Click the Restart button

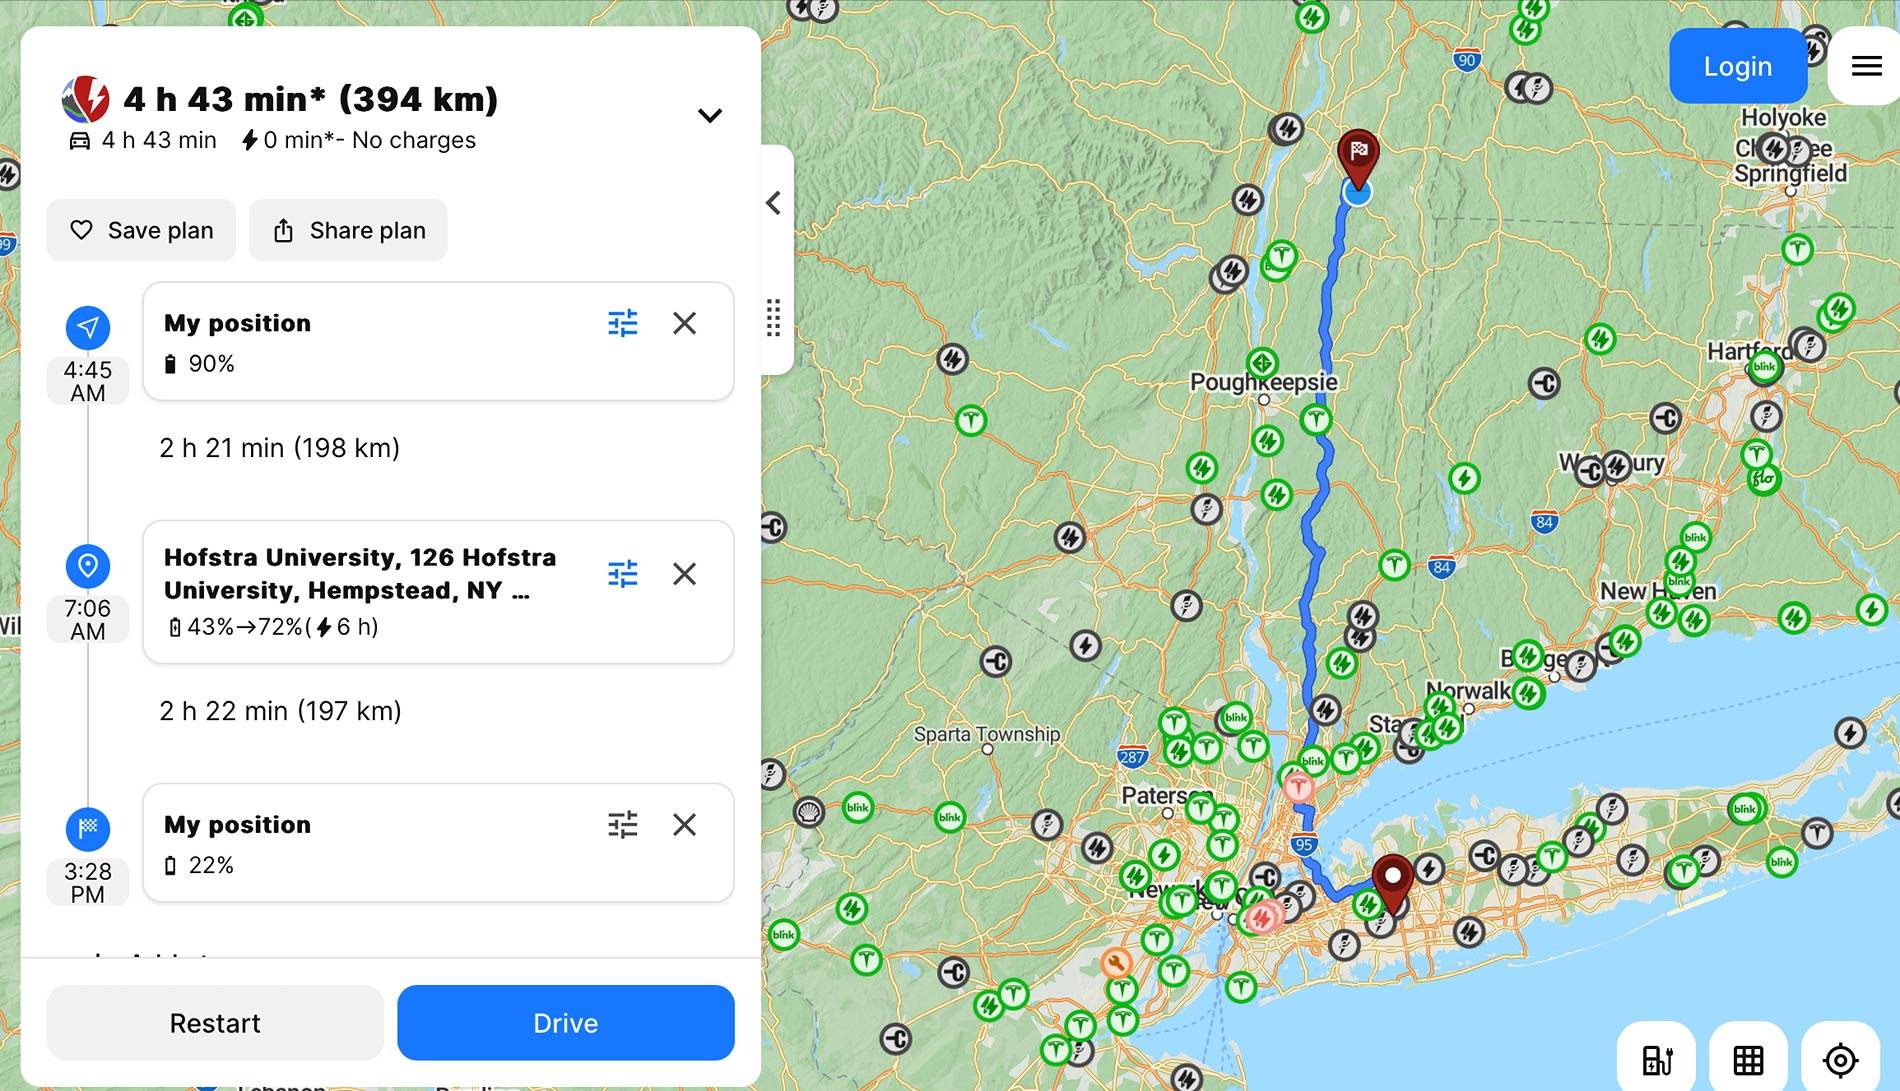point(215,1023)
